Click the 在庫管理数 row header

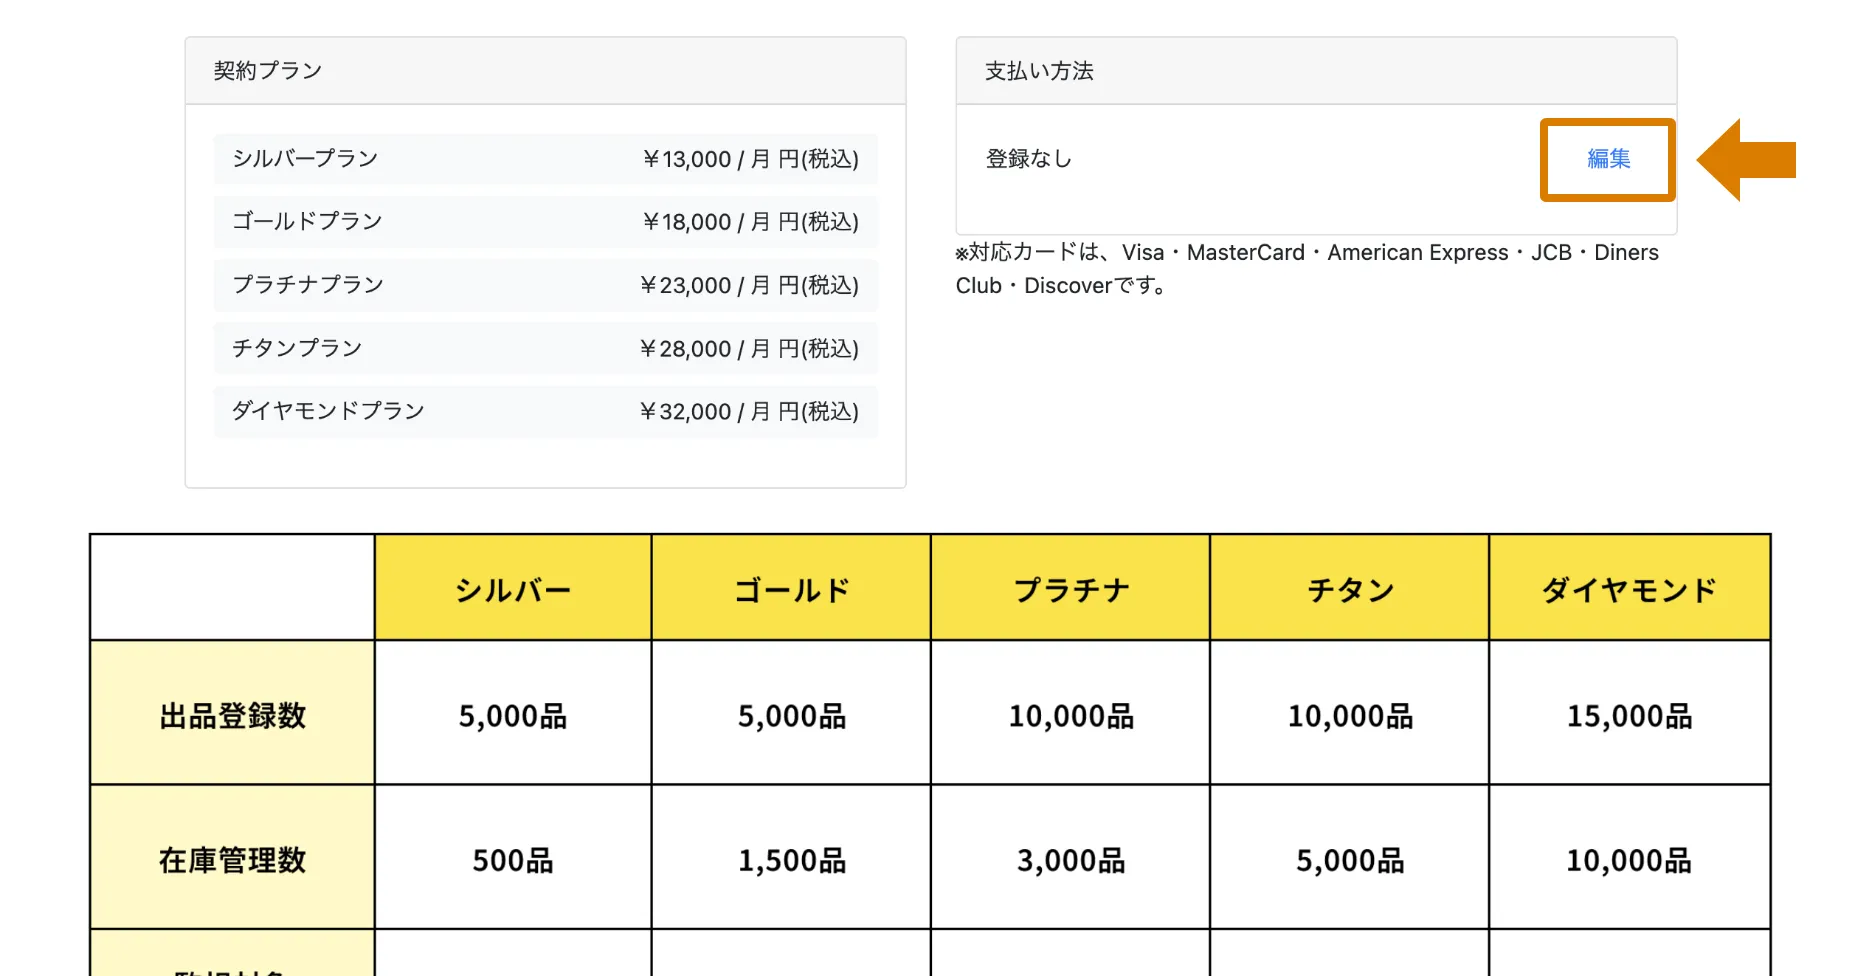[x=232, y=860]
